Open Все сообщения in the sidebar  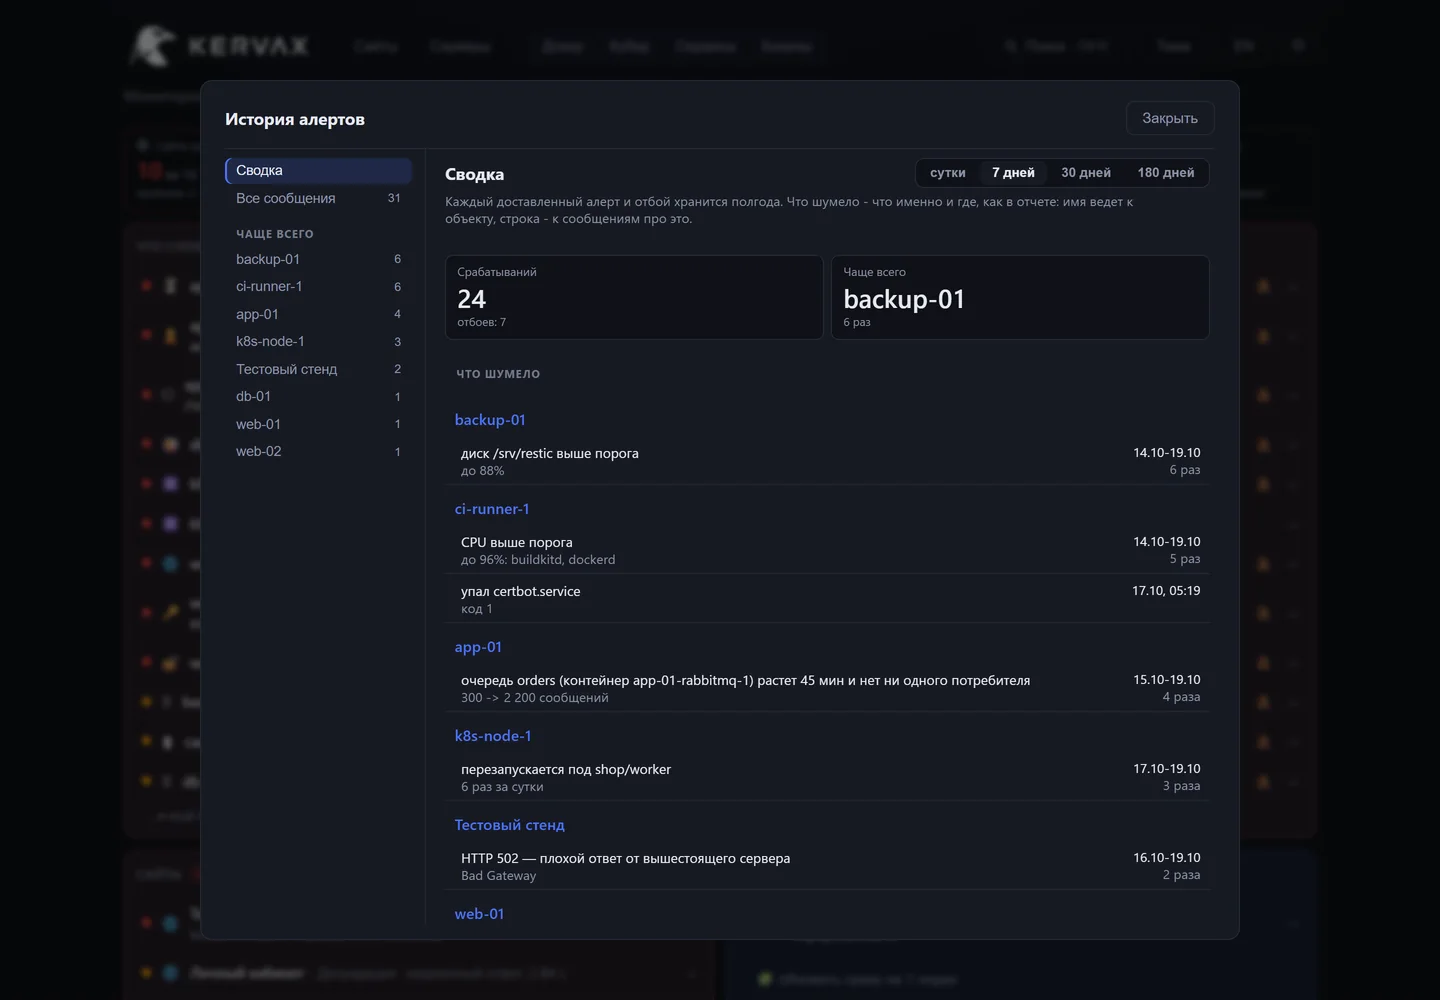[x=319, y=198]
